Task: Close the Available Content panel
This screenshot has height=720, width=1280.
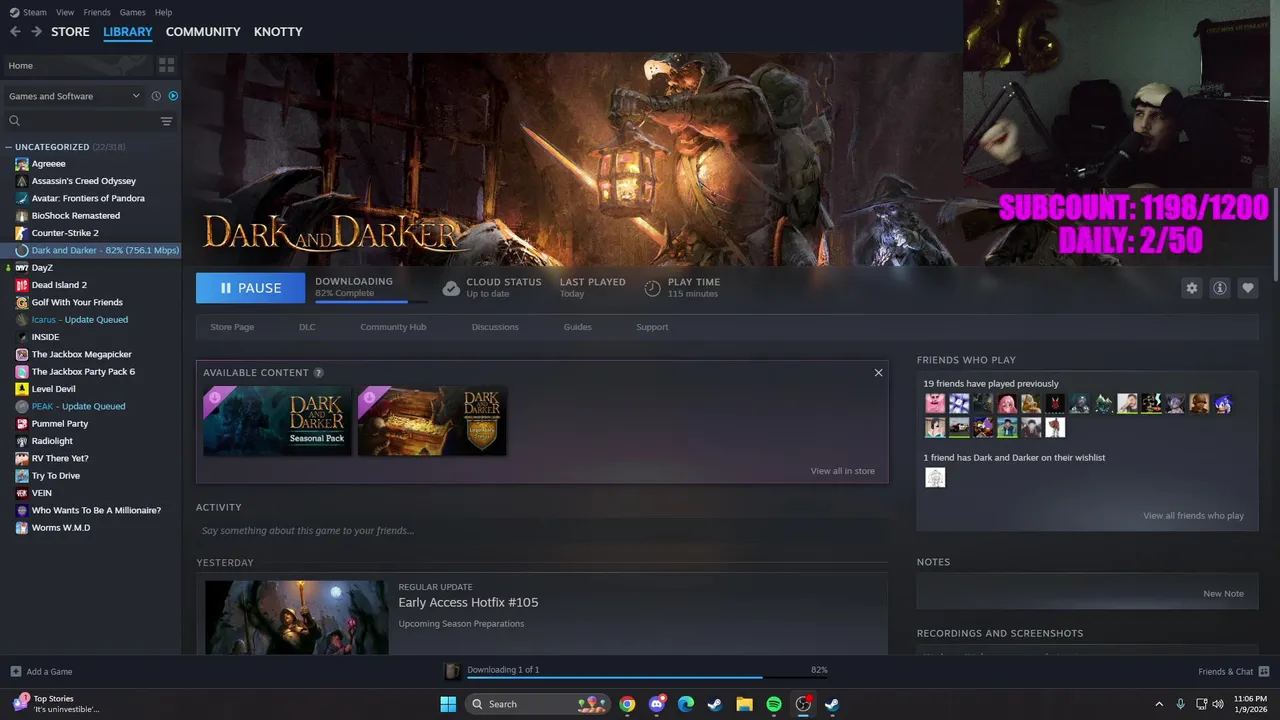Action: point(878,372)
